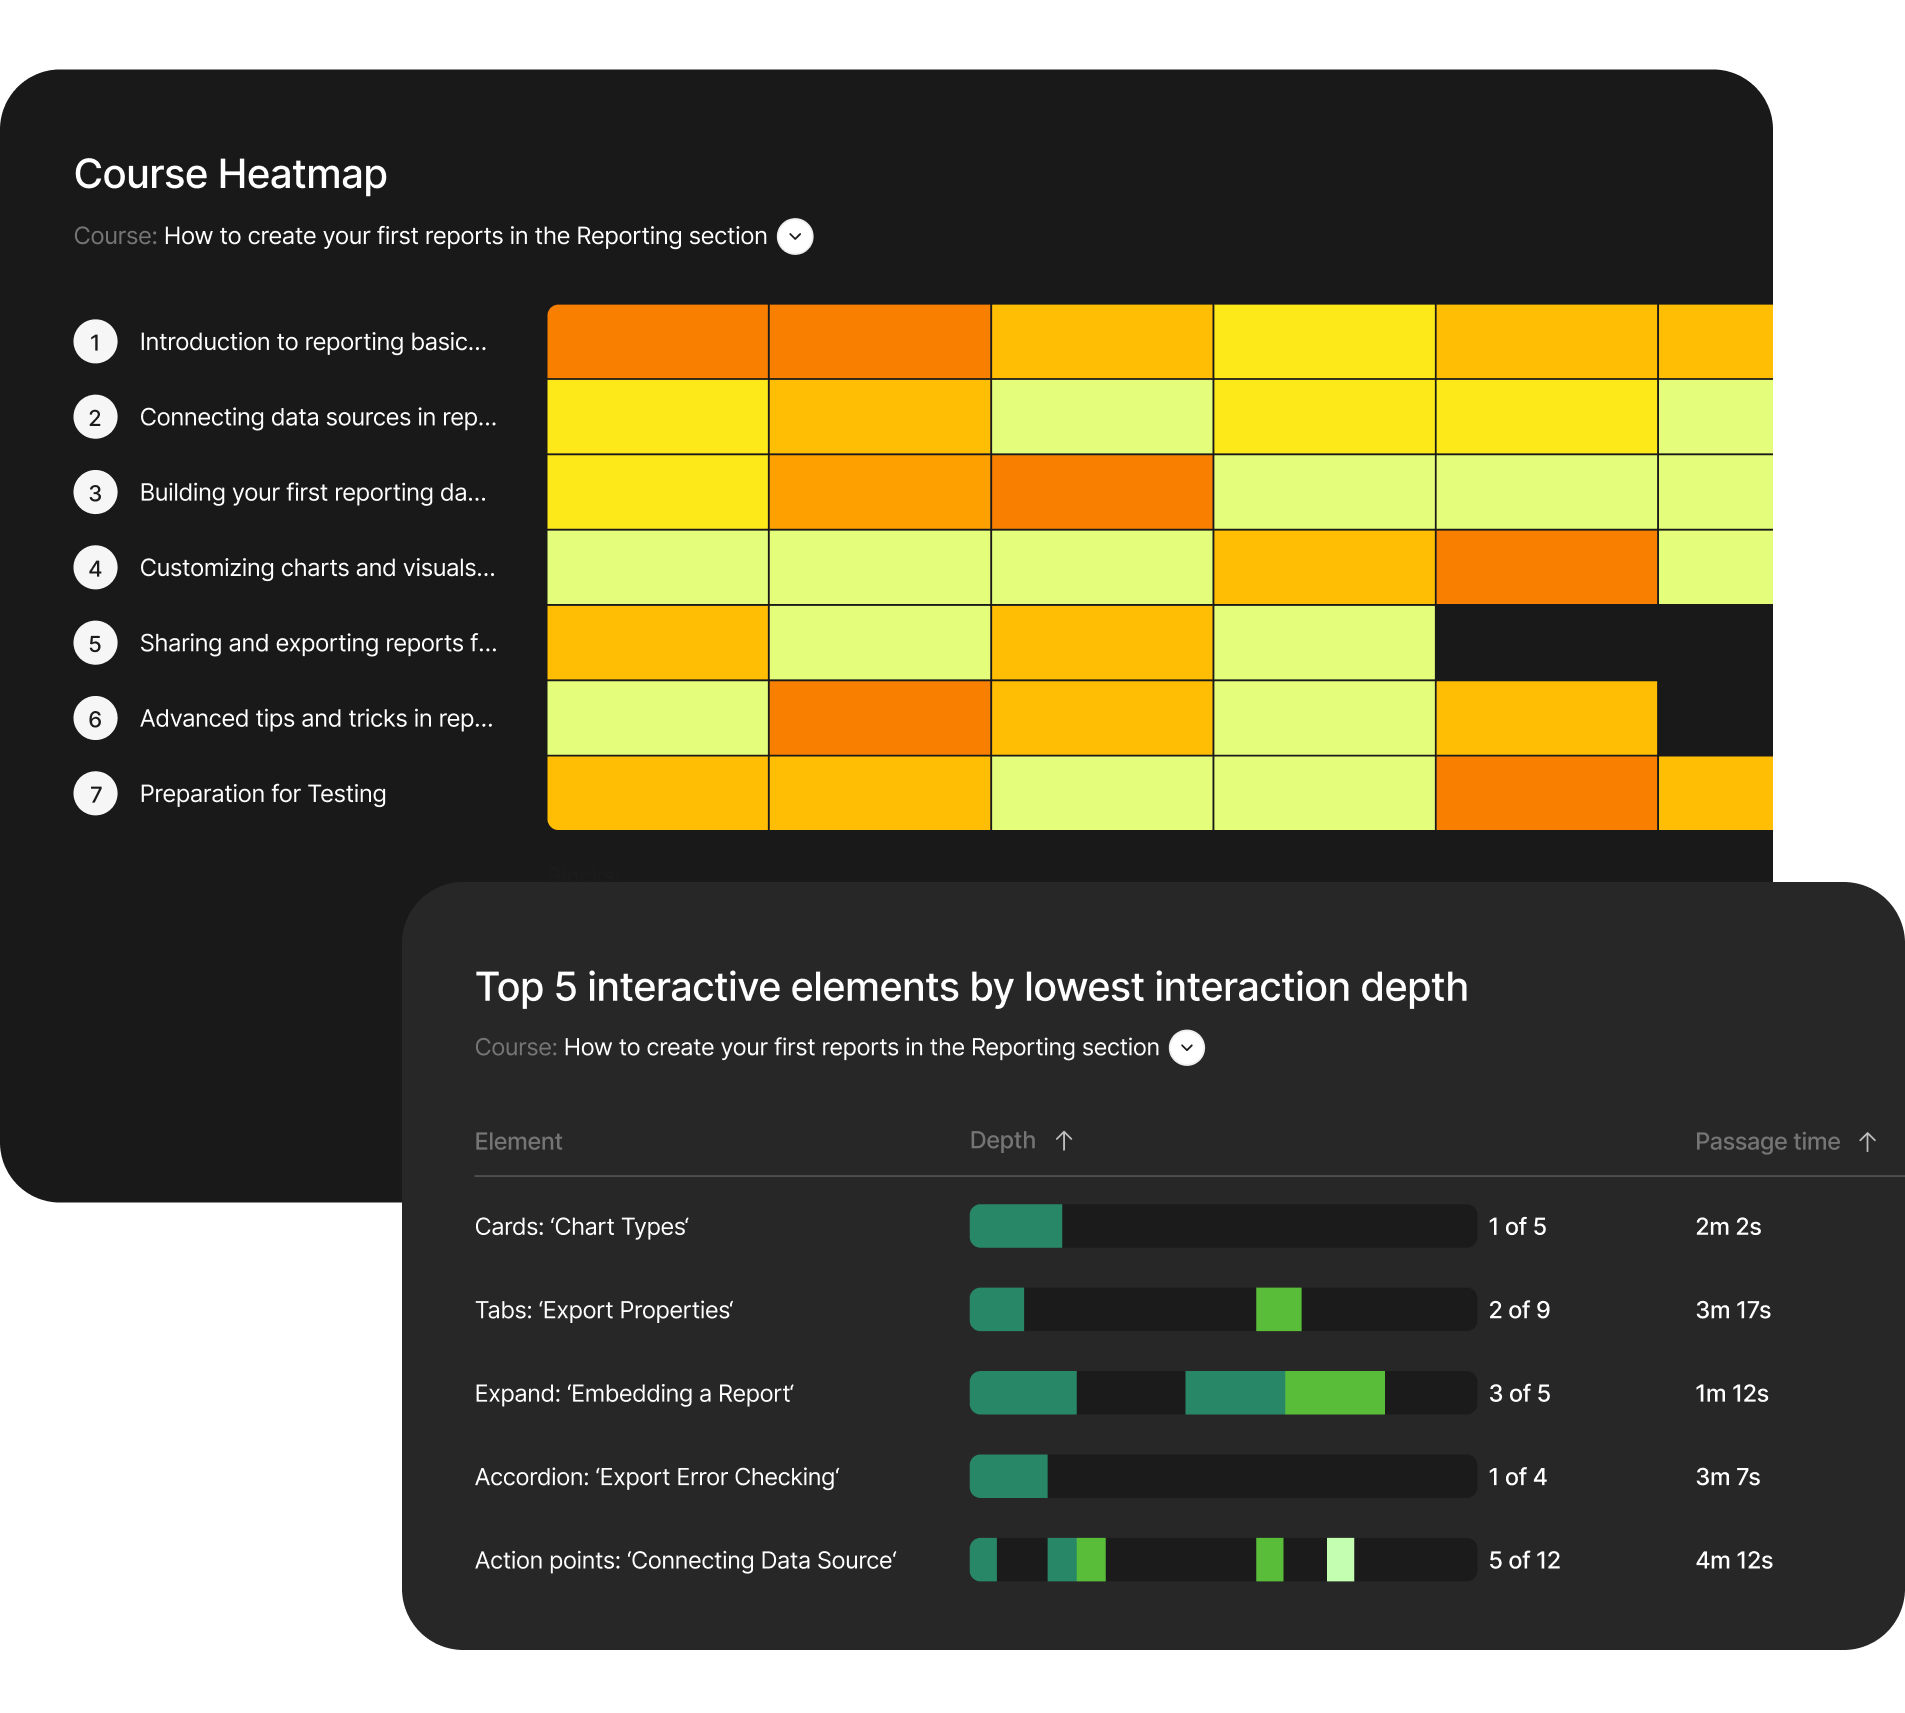Click the number 4 lesson badge
Screen dimensions: 1905x1713
coord(96,568)
